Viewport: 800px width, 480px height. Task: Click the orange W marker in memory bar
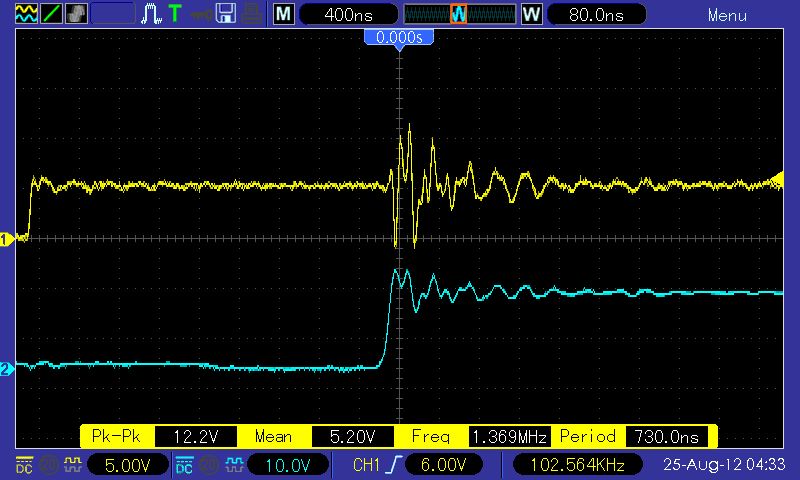pyautogui.click(x=459, y=14)
